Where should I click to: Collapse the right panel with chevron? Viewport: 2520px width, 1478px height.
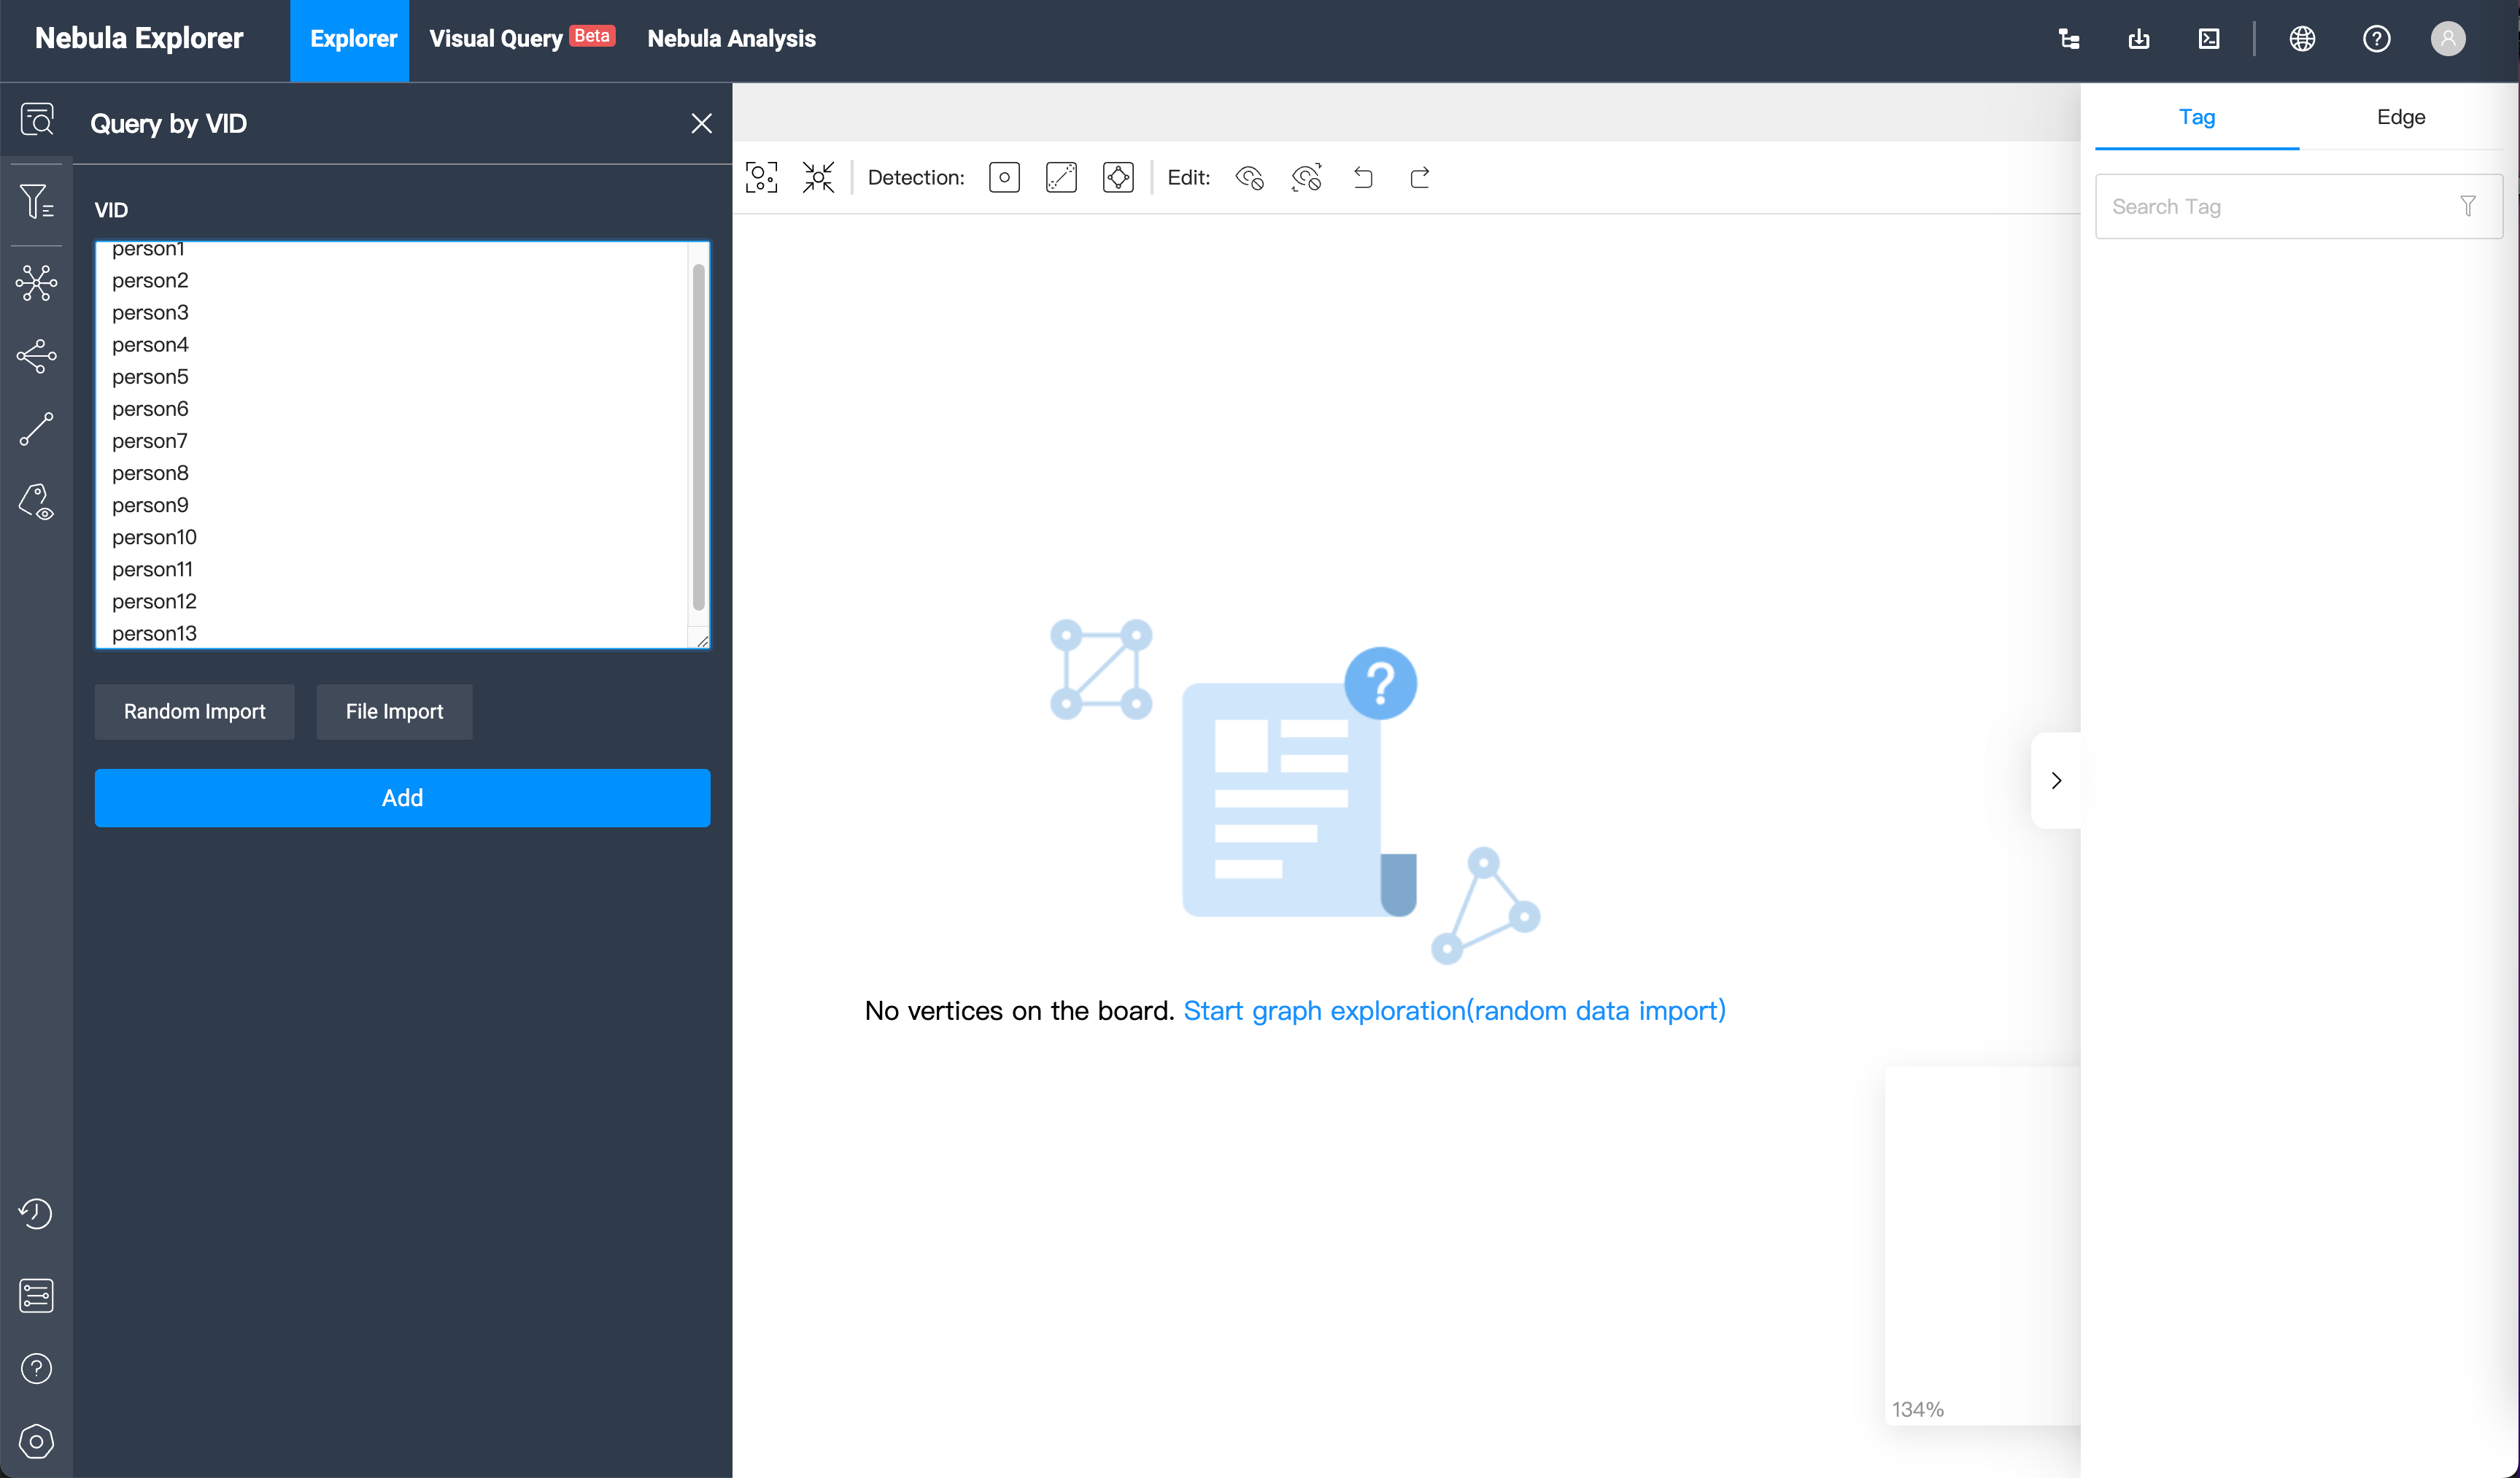pos(2056,780)
